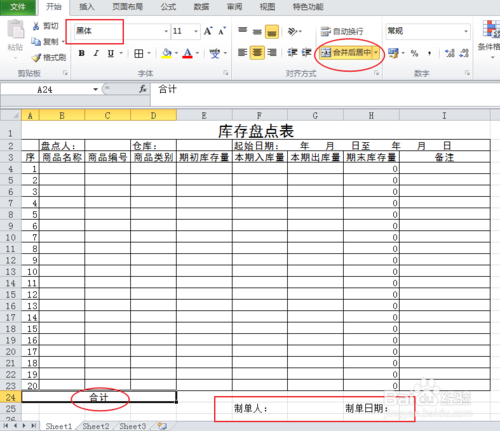Image resolution: width=500 pixels, height=431 pixels.
Task: Decrease decimal places
Action: [x=464, y=53]
